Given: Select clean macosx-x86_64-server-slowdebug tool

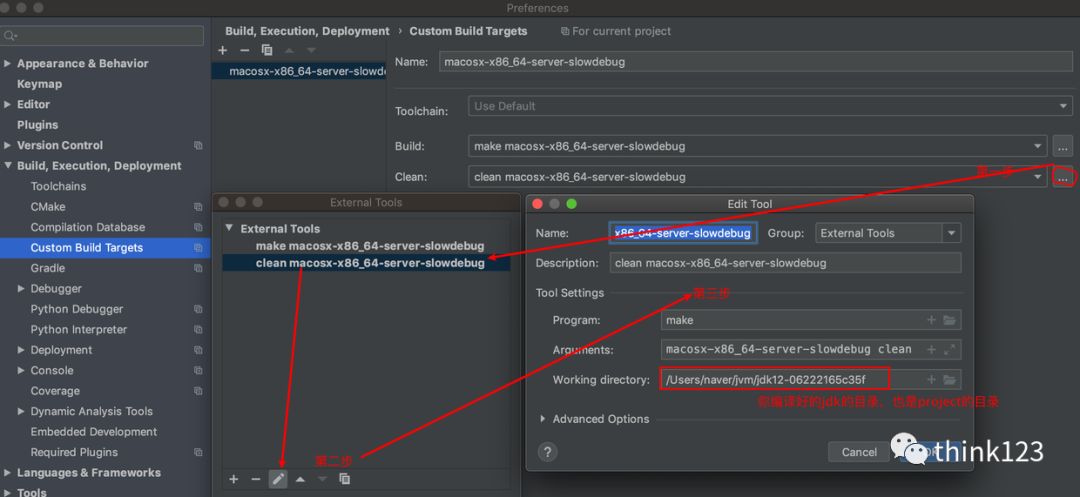Looking at the screenshot, I should click(x=370, y=263).
